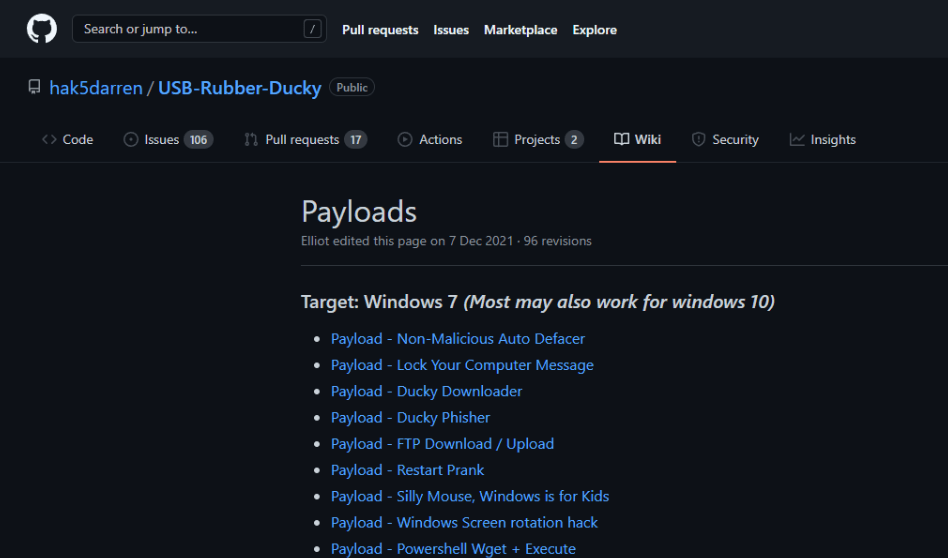
Task: Focus the Search or jump to field
Action: tap(199, 28)
